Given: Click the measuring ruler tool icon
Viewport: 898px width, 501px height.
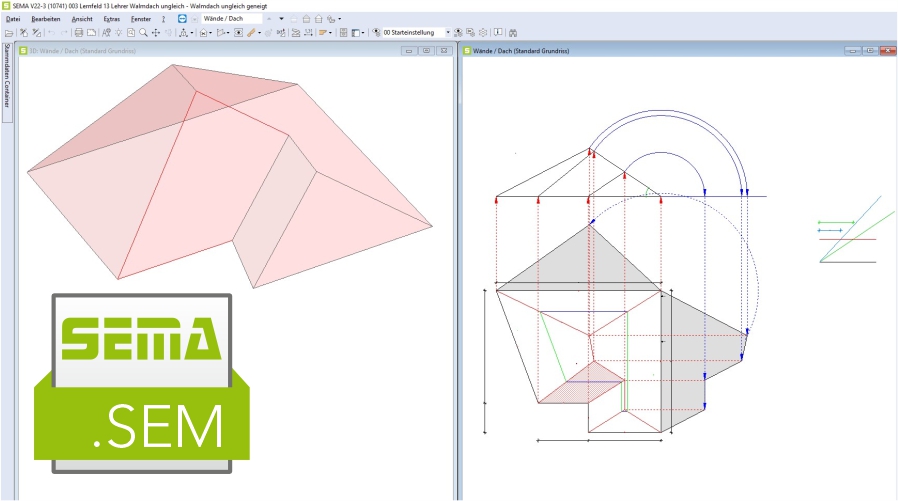Looking at the screenshot, I should 251,33.
